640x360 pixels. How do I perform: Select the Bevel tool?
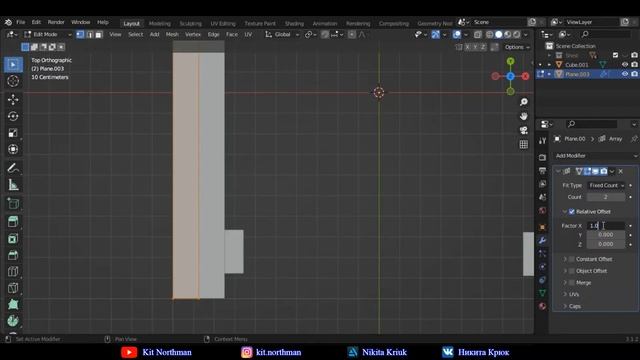point(13,255)
